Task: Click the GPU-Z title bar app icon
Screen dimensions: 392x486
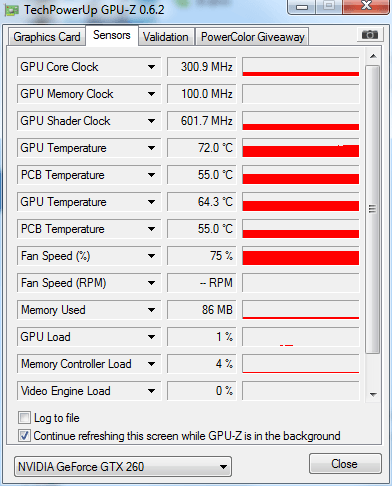Action: [12, 11]
